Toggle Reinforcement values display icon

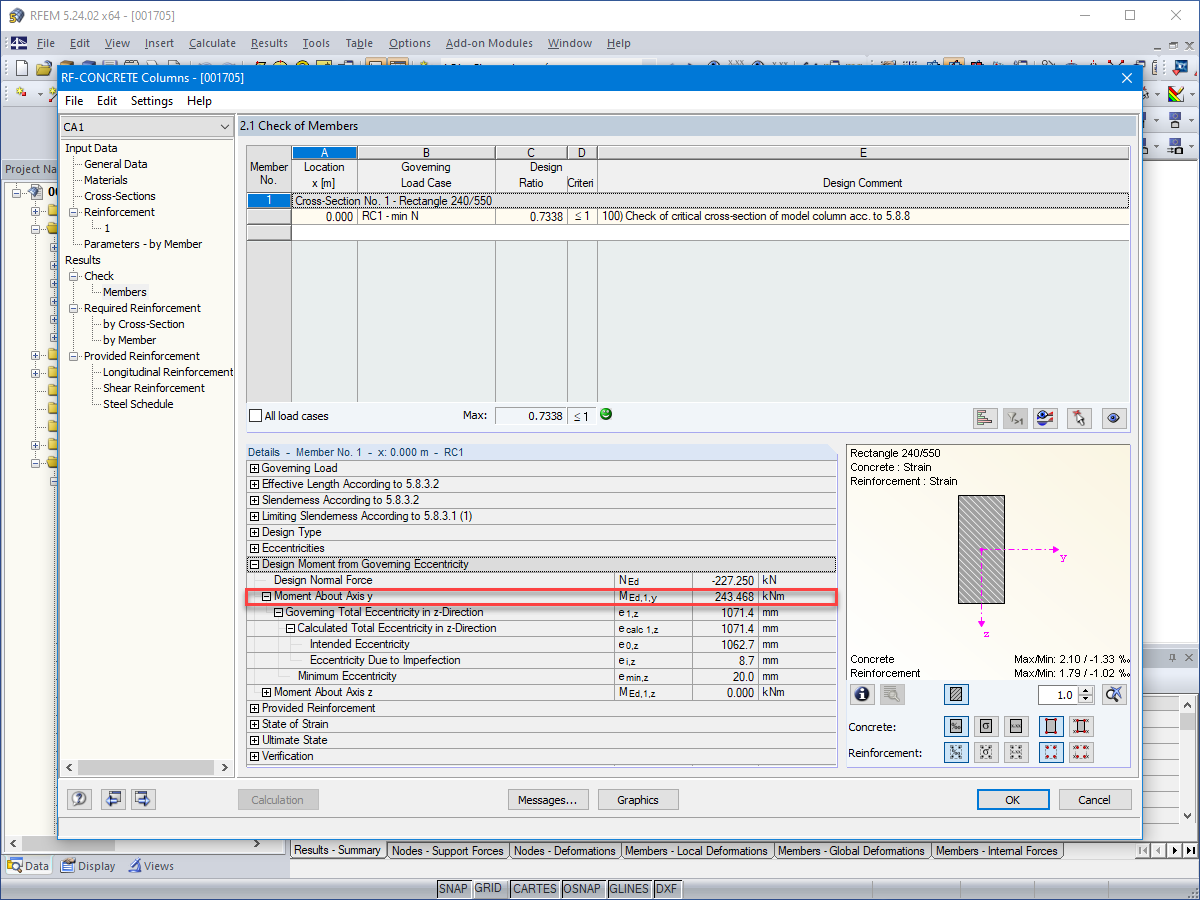(x=1081, y=752)
